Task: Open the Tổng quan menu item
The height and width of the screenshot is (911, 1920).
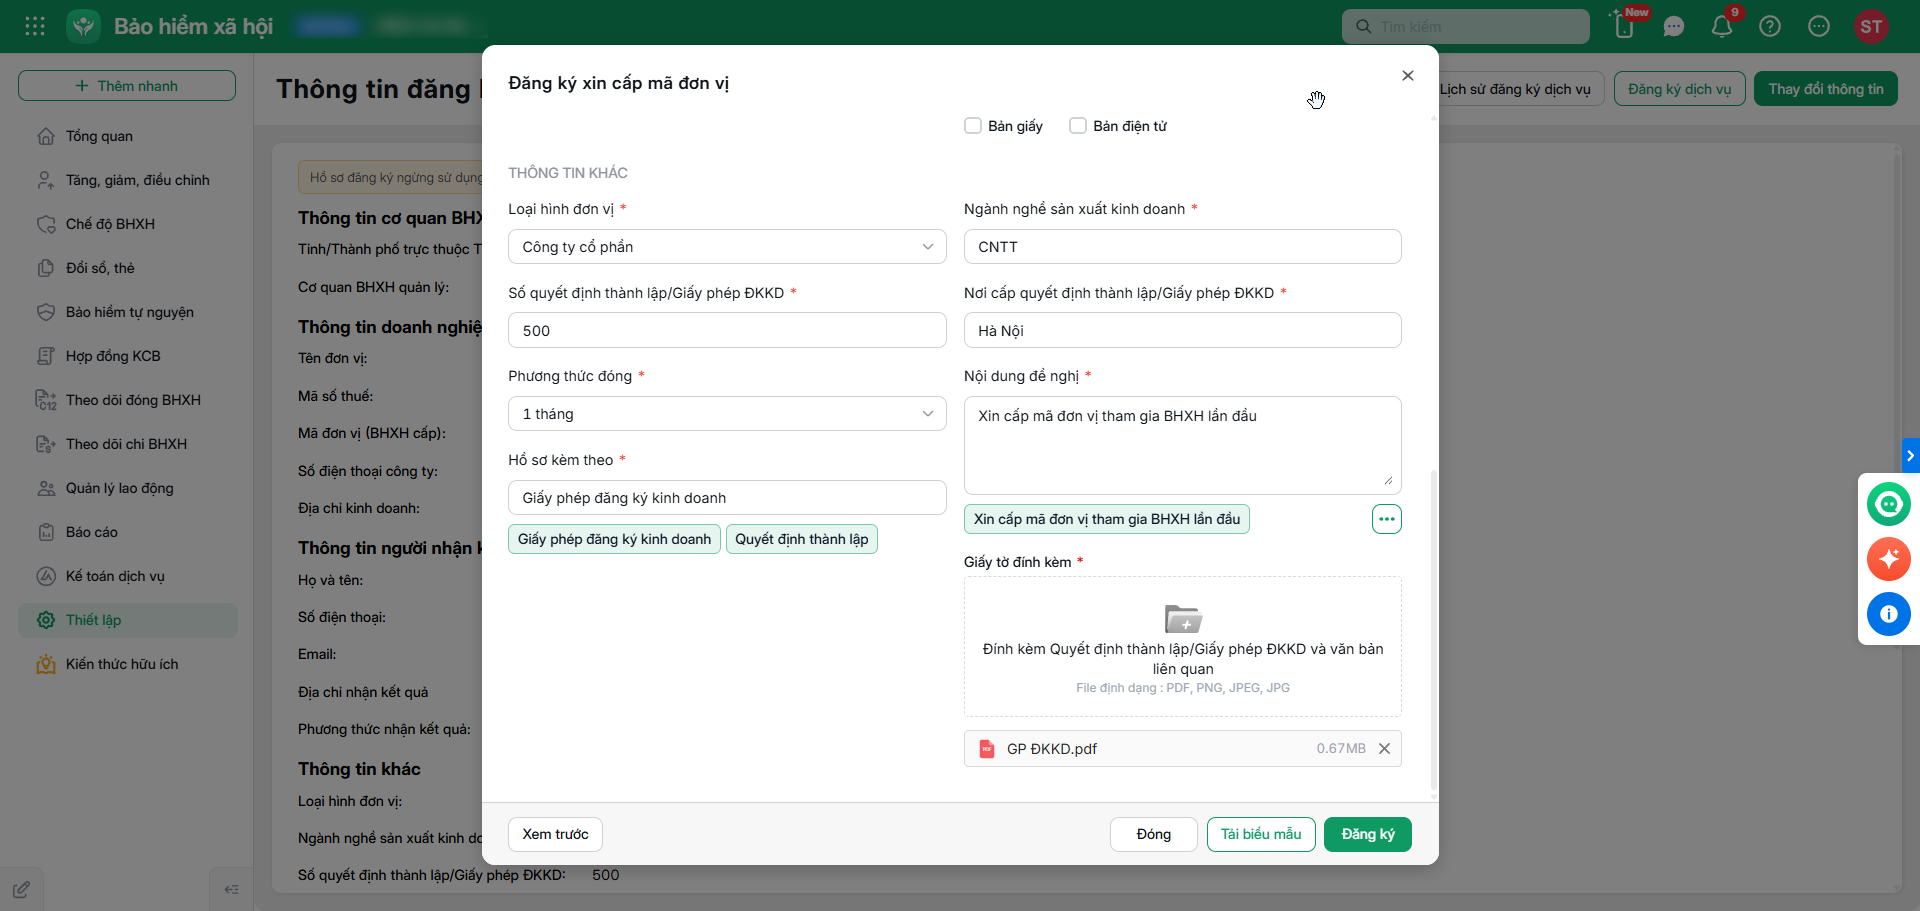Action: [x=127, y=136]
